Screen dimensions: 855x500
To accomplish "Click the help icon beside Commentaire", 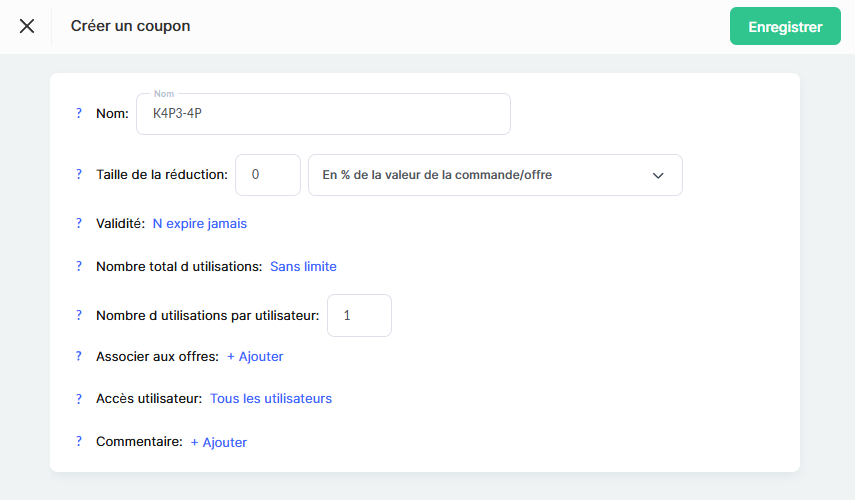I will click(x=79, y=442).
